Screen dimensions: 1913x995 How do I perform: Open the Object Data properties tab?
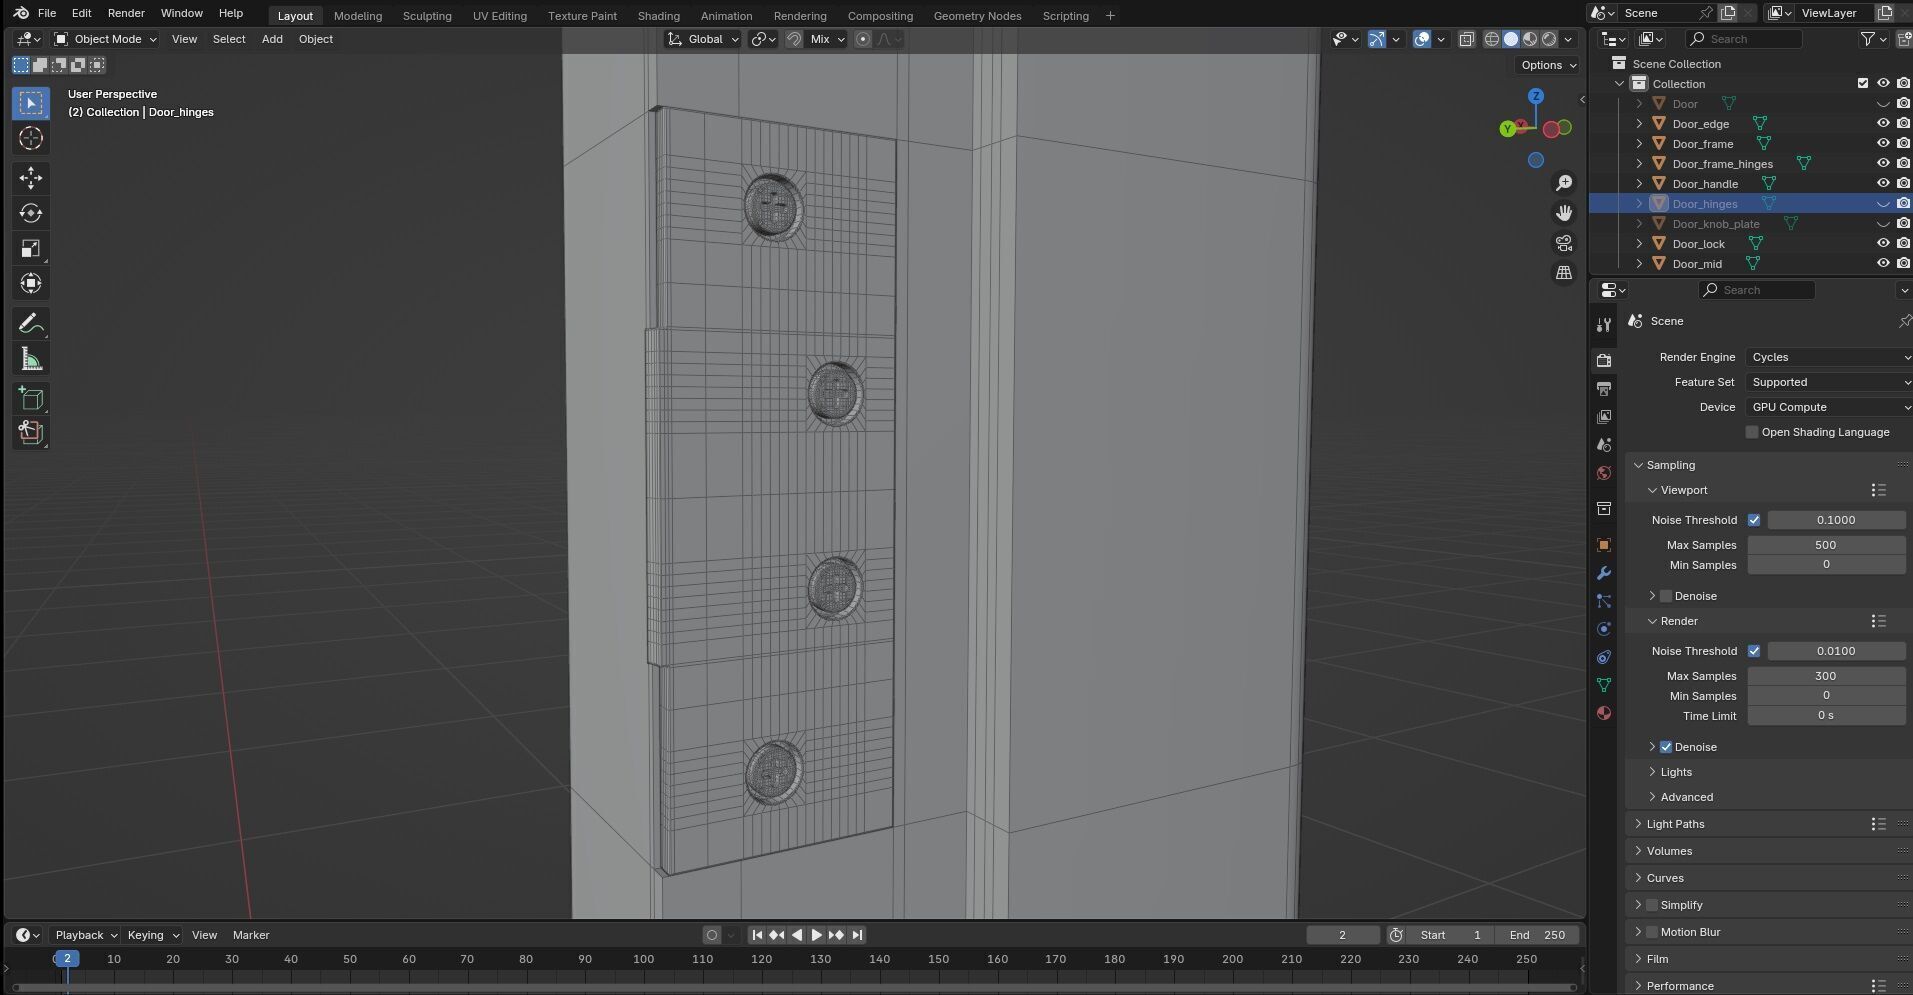[1604, 685]
